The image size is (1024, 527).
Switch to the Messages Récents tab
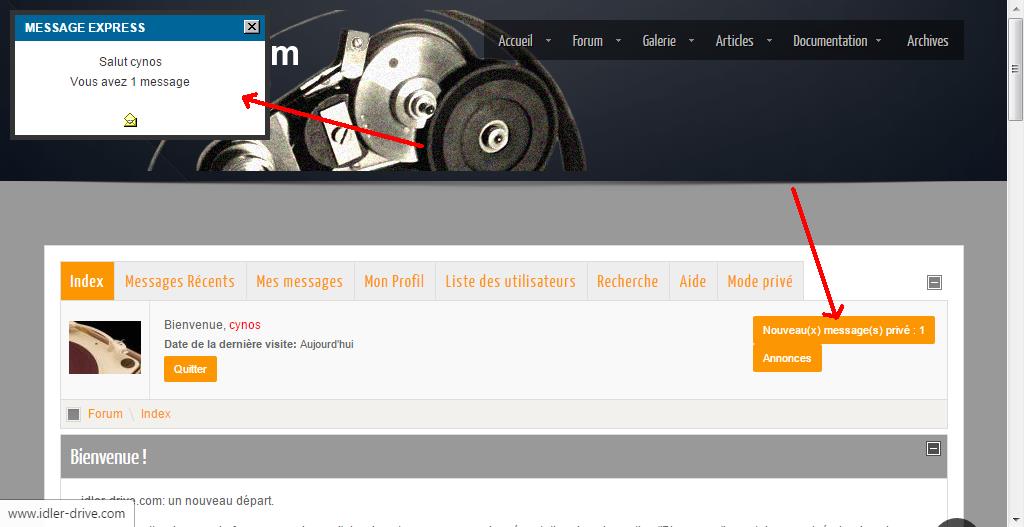[x=179, y=281]
